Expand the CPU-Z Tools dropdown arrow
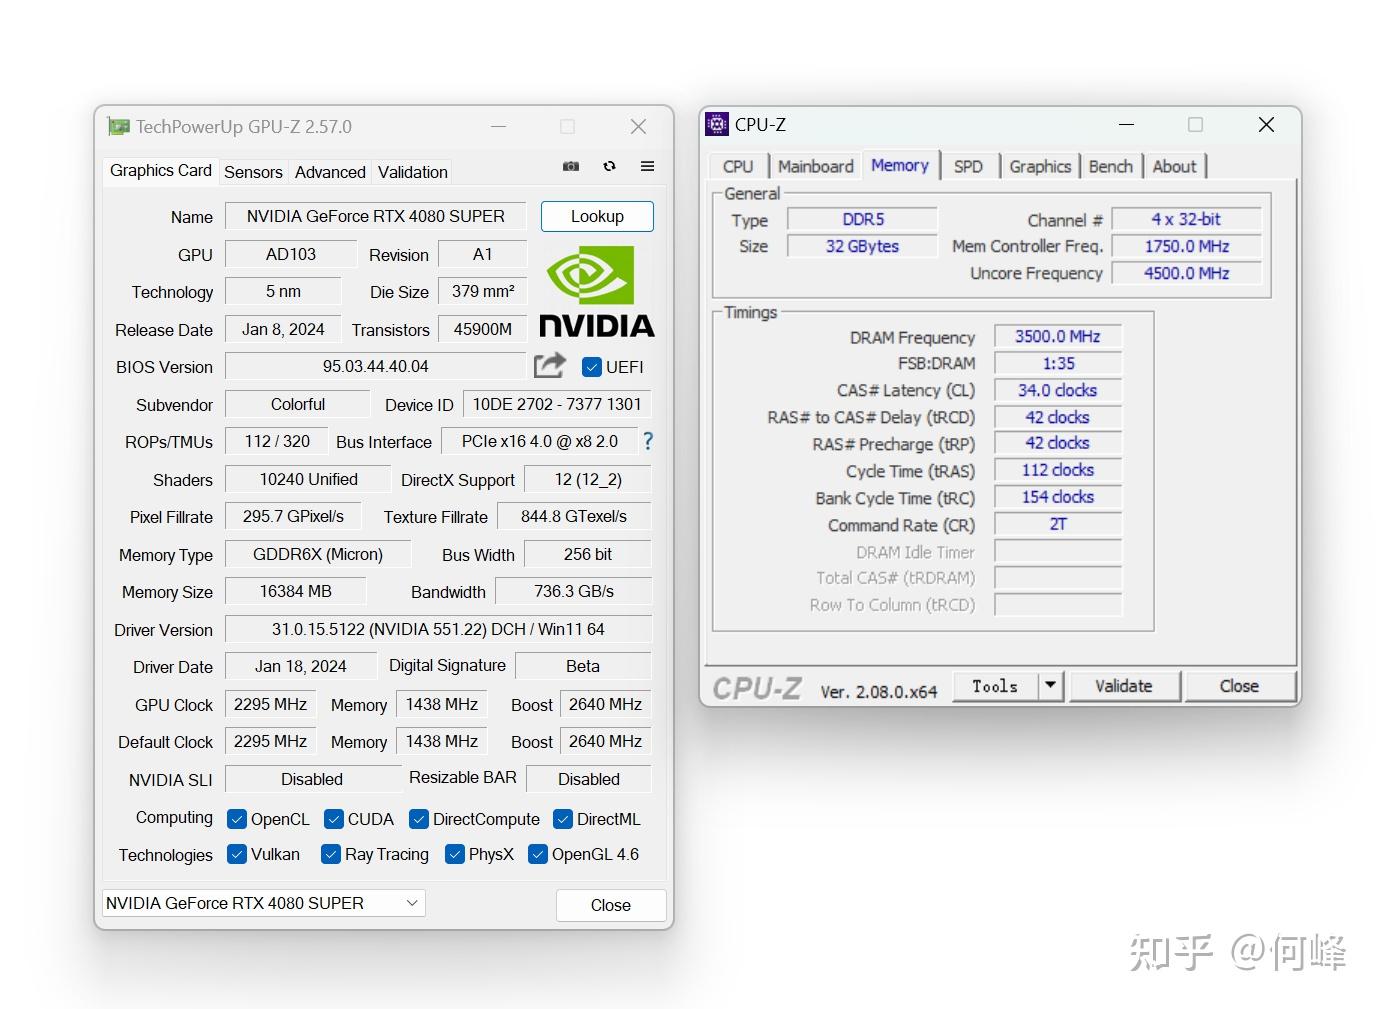 1050,686
